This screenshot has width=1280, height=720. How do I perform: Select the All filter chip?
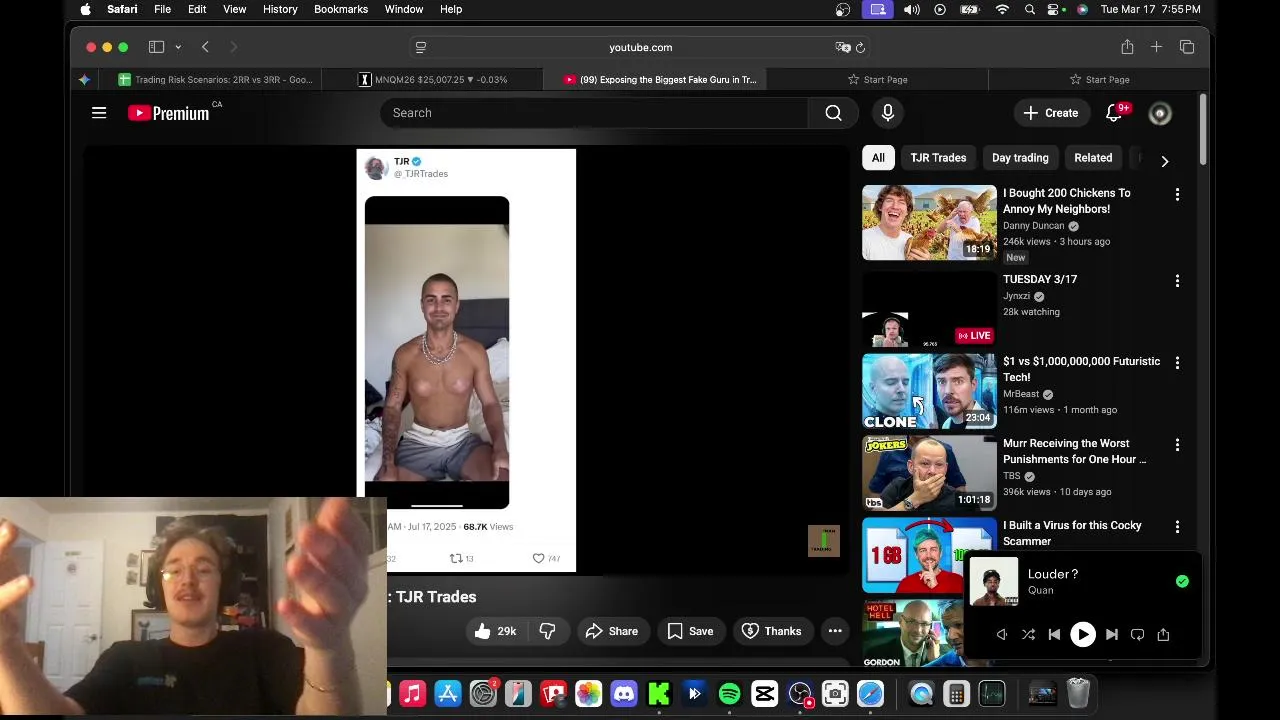878,158
